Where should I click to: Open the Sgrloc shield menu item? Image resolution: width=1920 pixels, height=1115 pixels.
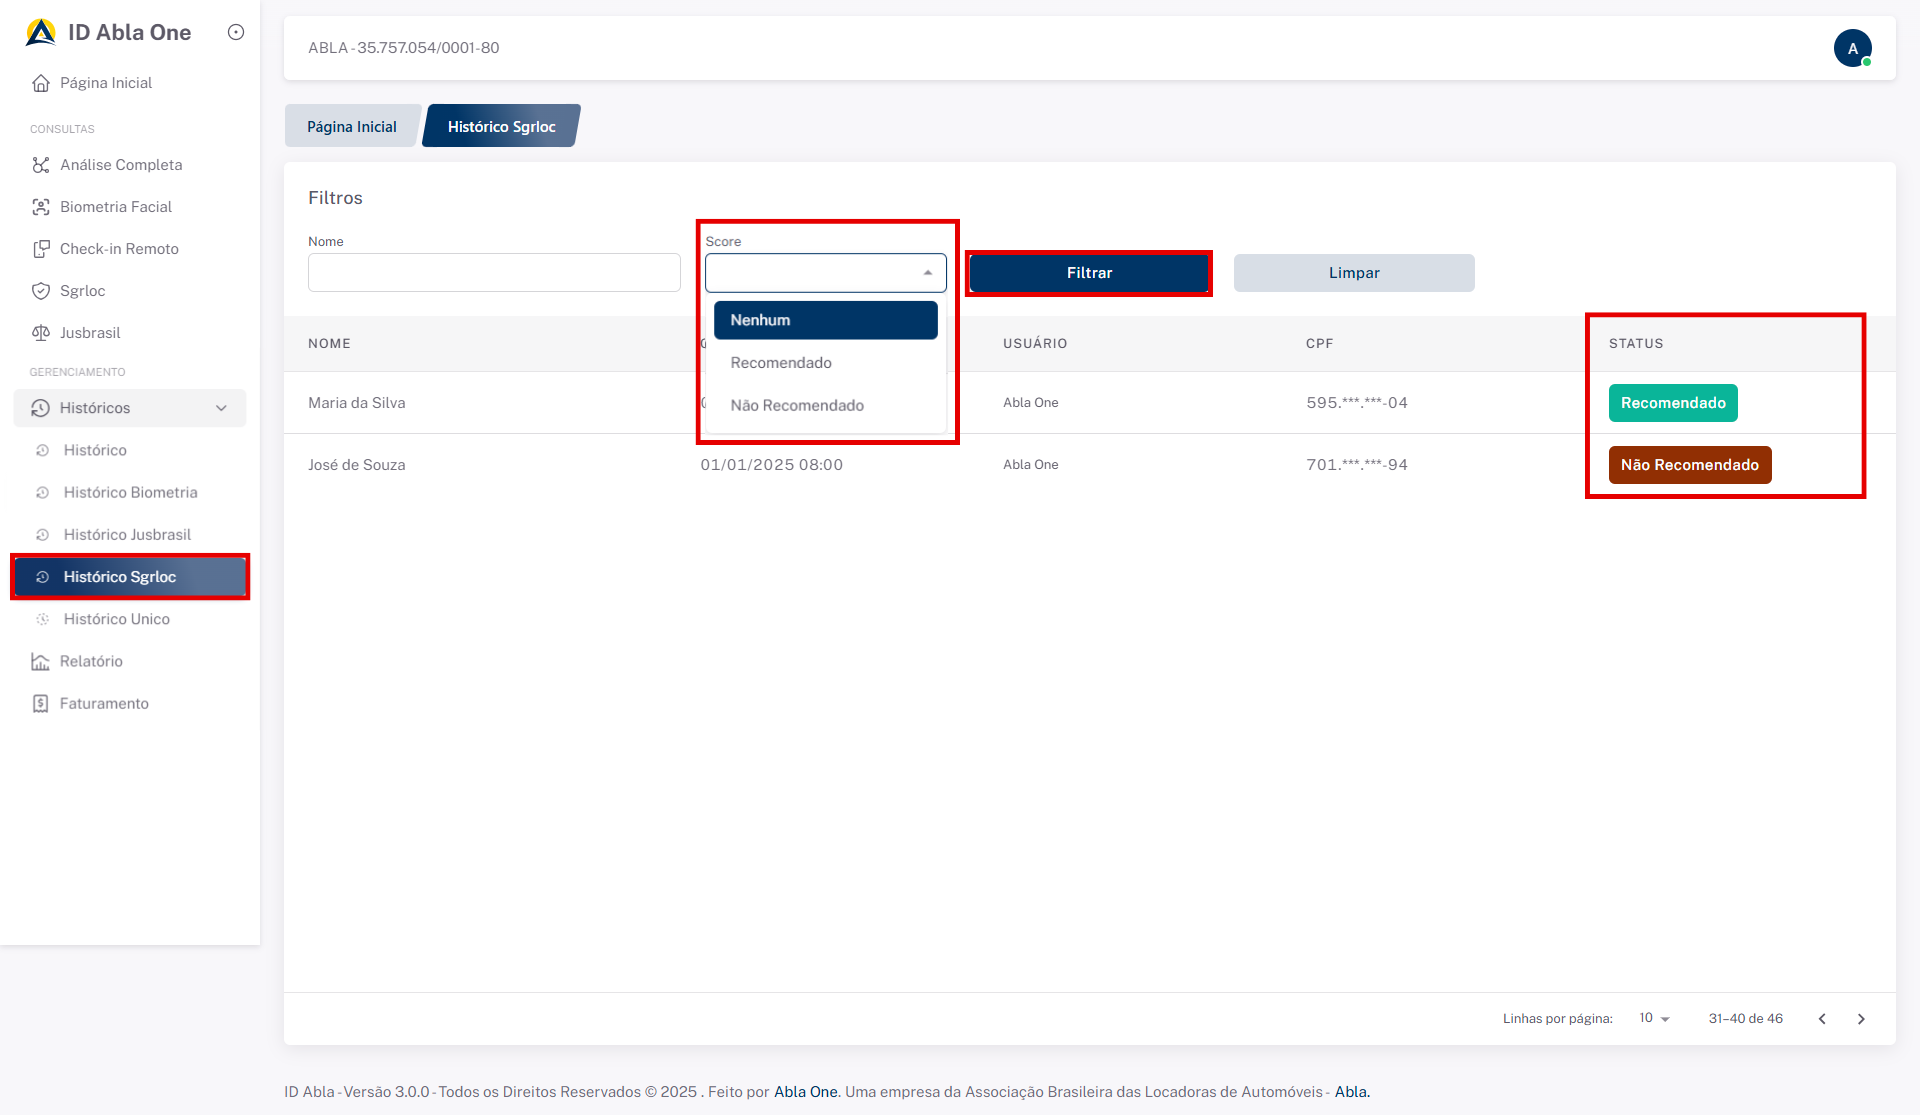[82, 291]
